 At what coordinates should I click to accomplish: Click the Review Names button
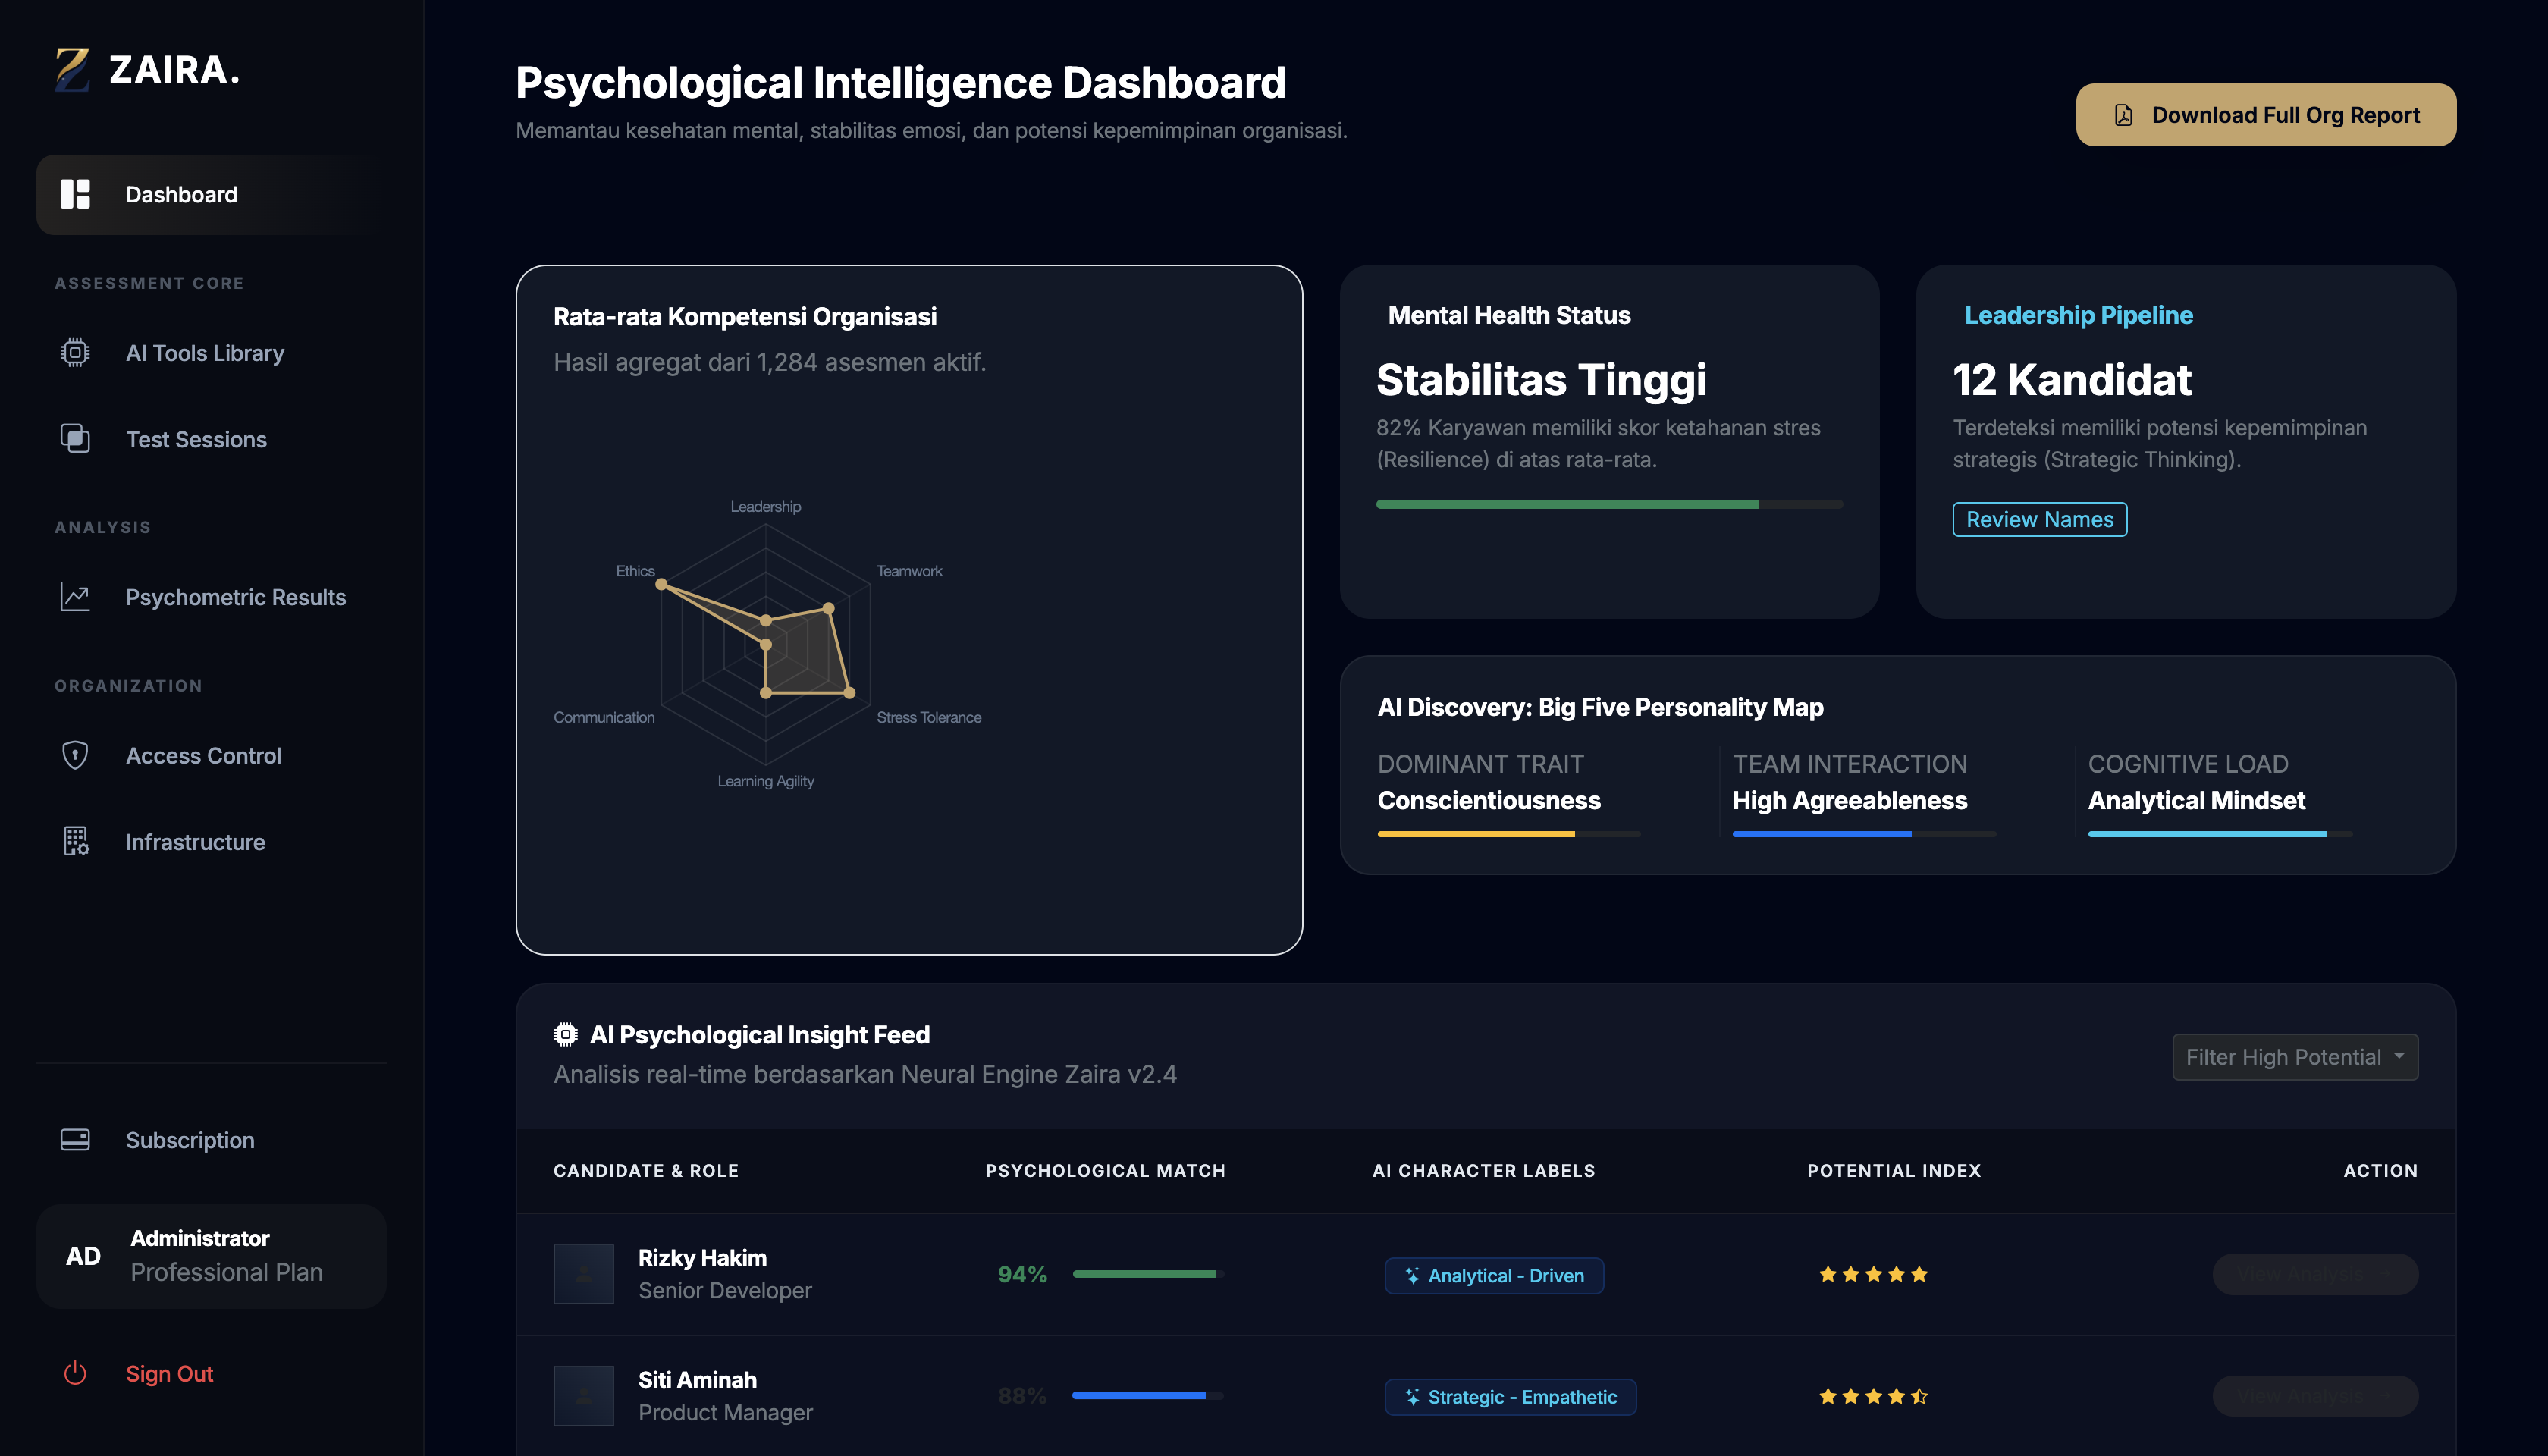(x=2039, y=519)
